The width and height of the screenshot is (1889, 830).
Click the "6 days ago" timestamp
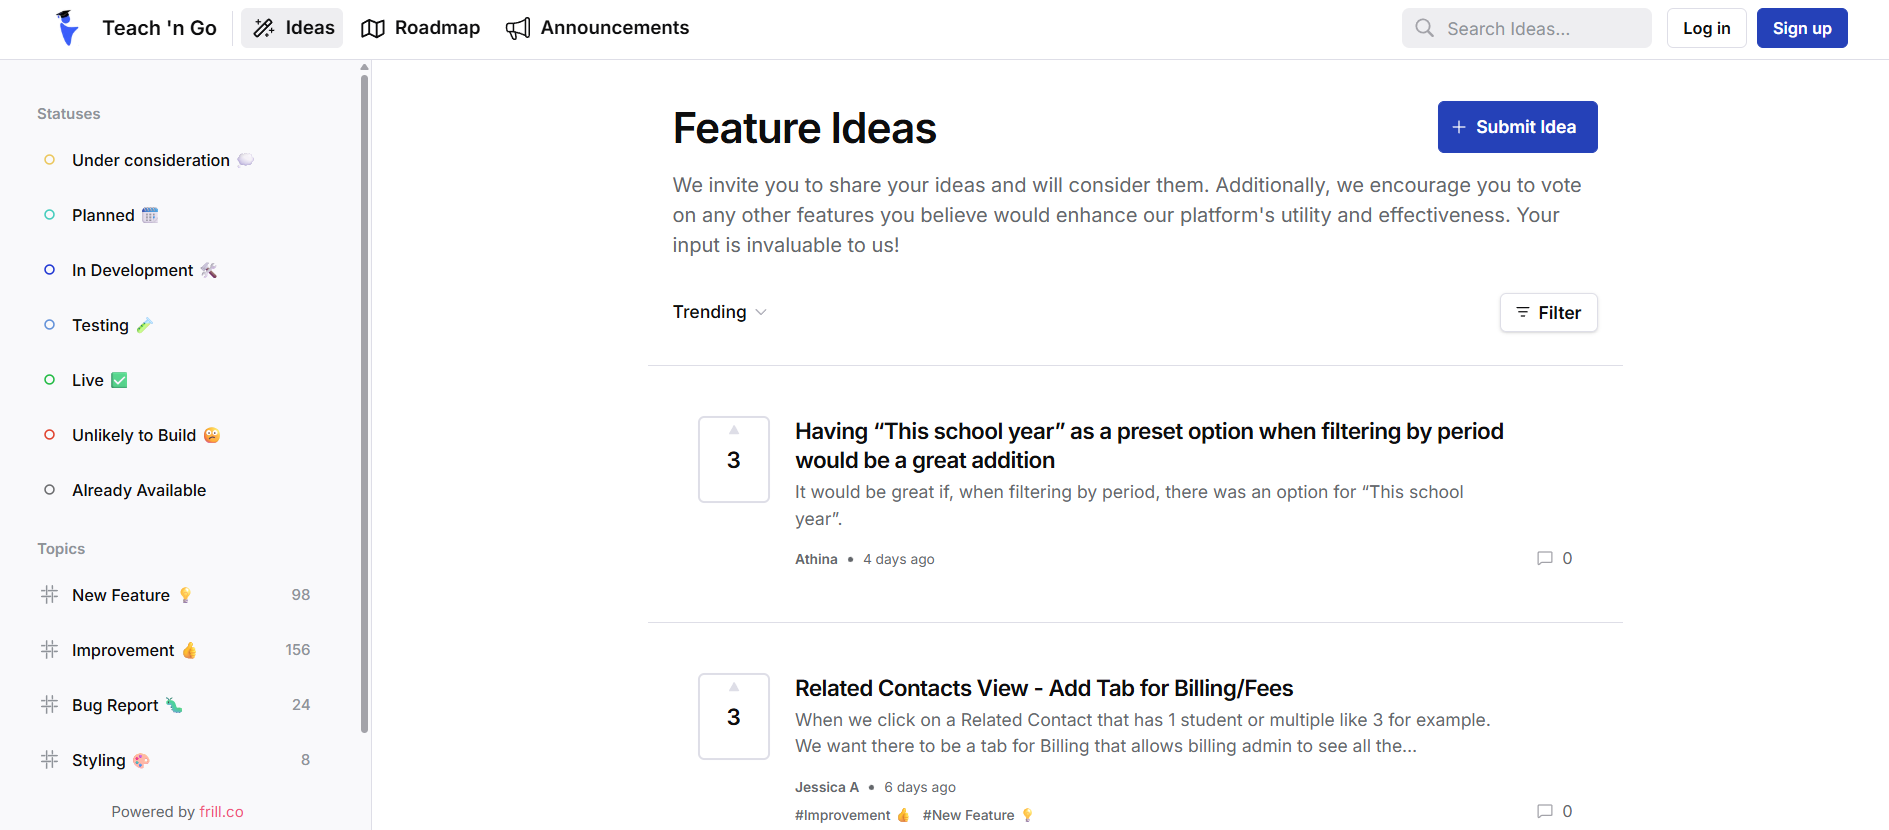click(920, 787)
